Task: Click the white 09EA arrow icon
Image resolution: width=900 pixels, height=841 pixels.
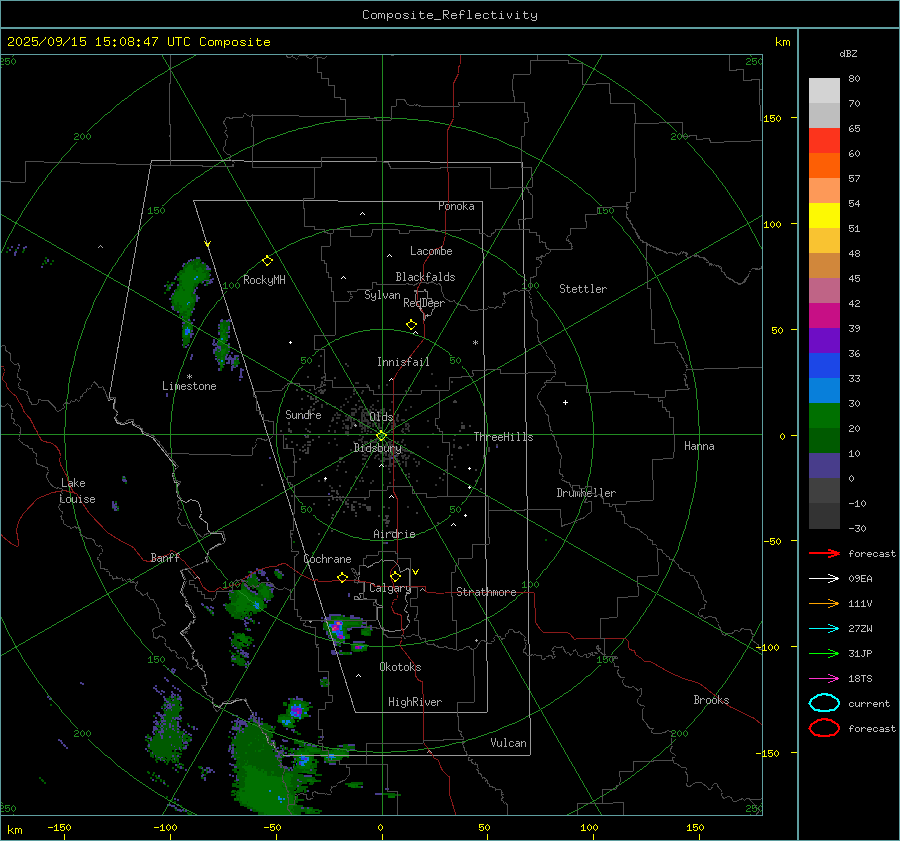Action: (824, 578)
